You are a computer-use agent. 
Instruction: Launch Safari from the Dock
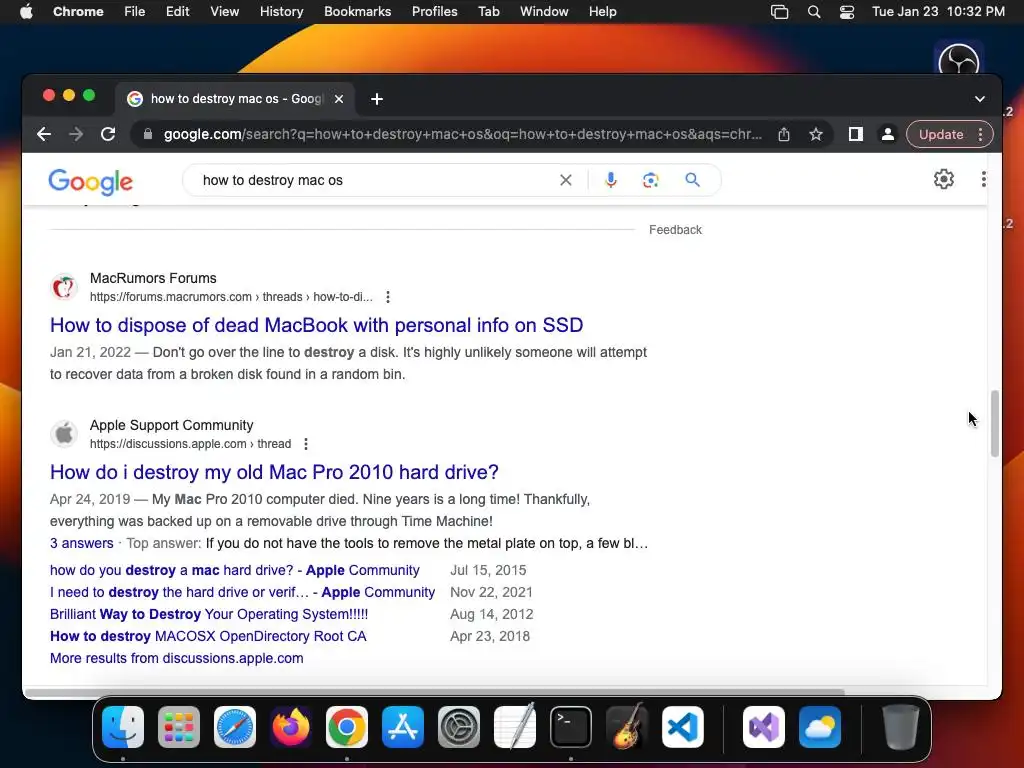click(234, 727)
